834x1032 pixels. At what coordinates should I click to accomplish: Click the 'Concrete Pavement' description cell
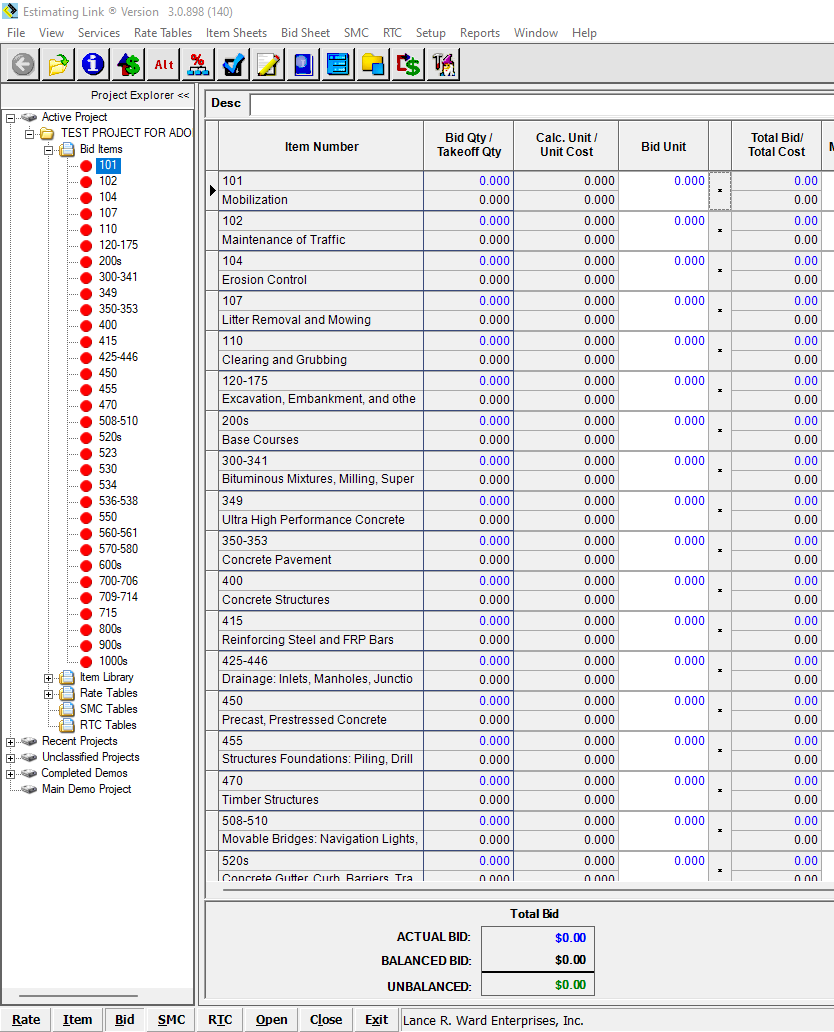(321, 560)
